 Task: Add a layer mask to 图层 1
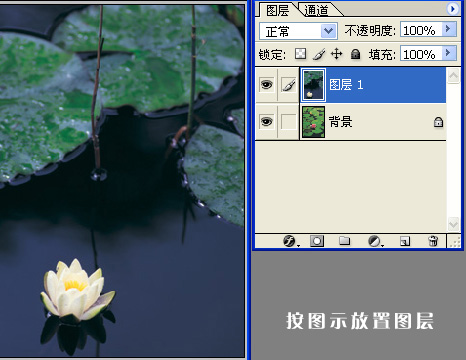point(317,241)
